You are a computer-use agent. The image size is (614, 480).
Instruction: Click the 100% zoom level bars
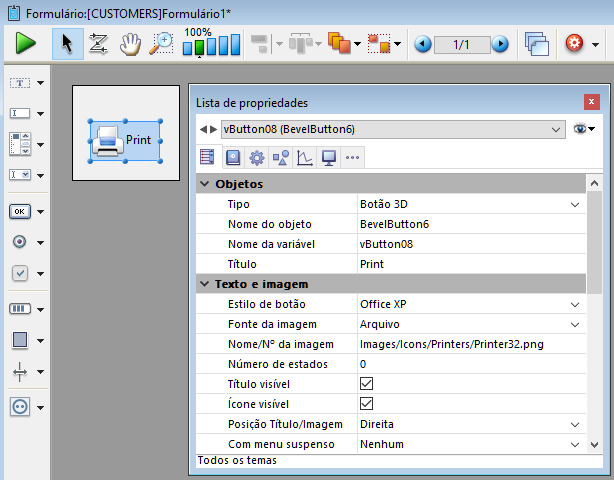click(211, 44)
